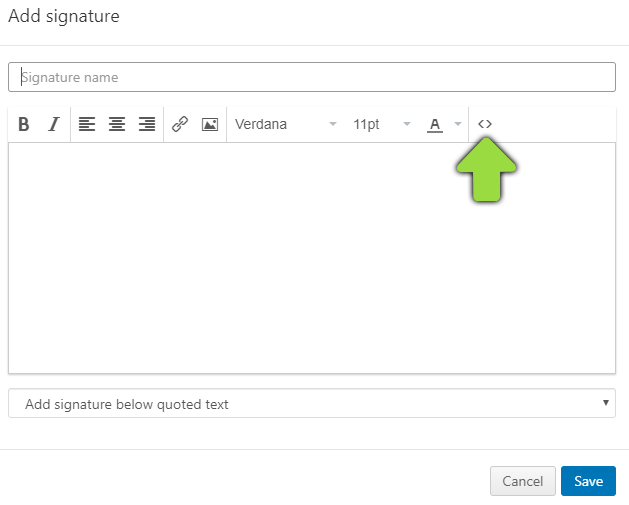The height and width of the screenshot is (505, 629).
Task: Align signature text right
Action: point(147,125)
